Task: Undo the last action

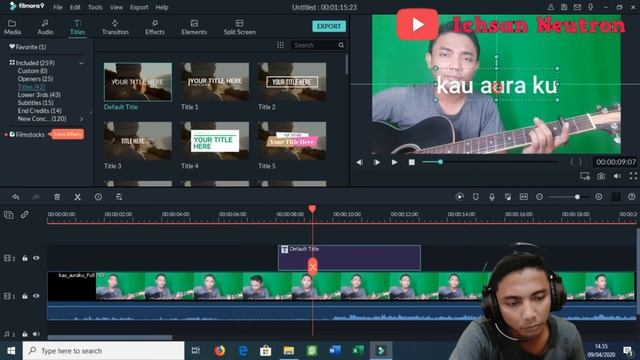Action: click(16, 197)
